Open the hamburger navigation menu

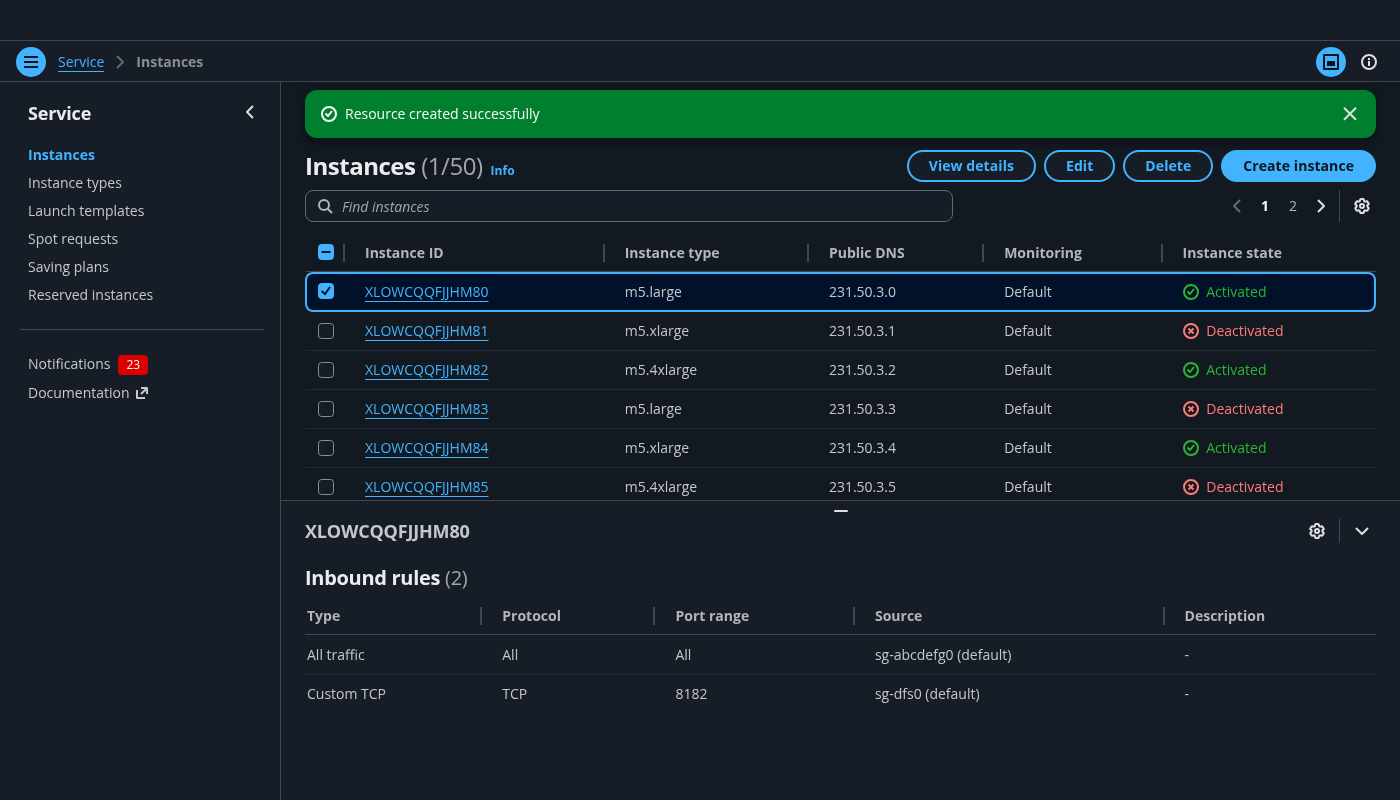pyautogui.click(x=31, y=62)
